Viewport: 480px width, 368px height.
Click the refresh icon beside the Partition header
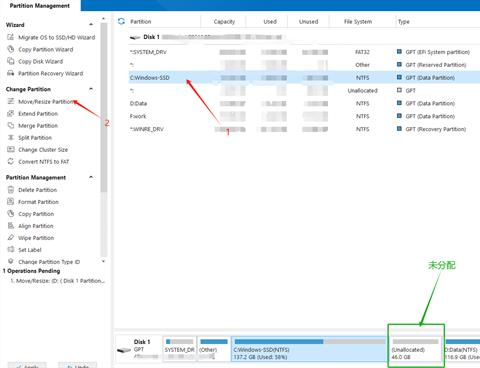121,21
